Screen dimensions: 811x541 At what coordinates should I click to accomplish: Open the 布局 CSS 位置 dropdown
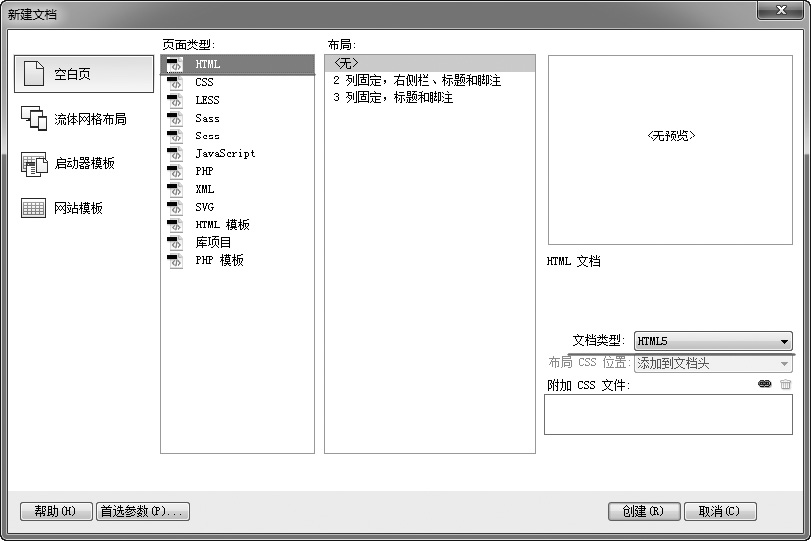(713, 364)
